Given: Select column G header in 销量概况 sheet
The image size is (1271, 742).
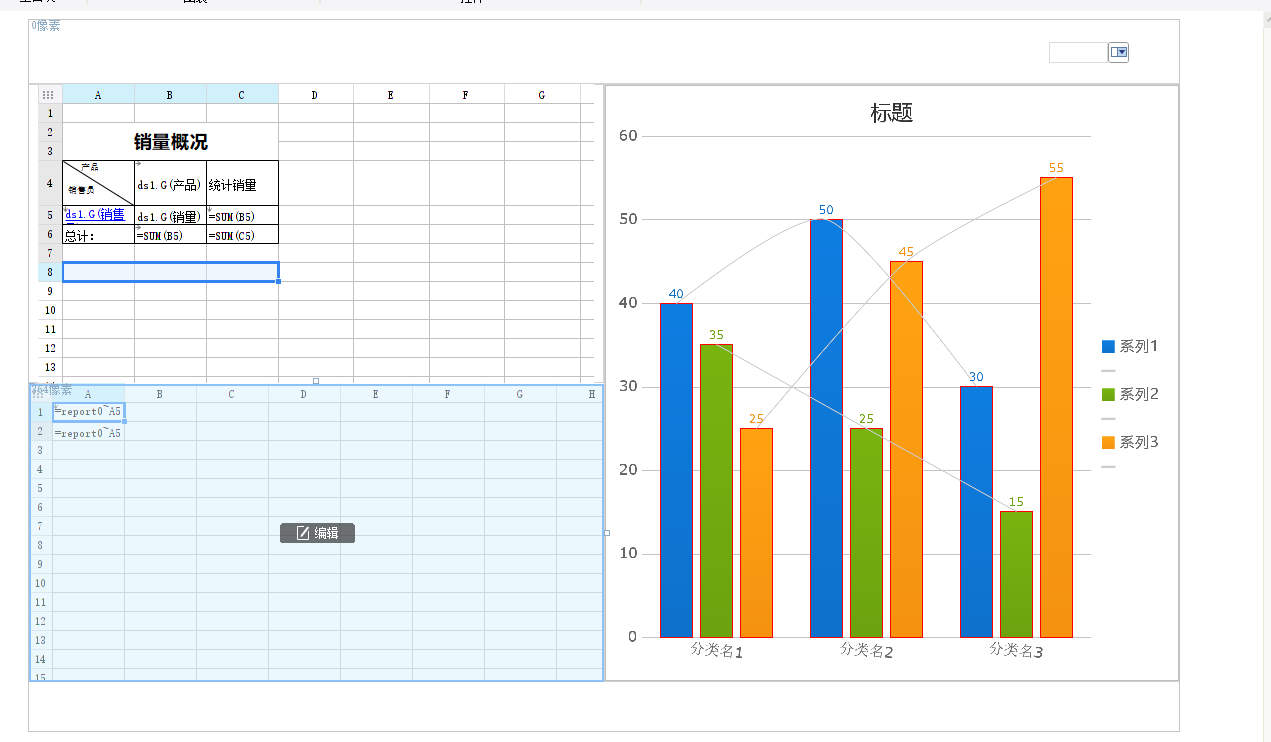Looking at the screenshot, I should [542, 95].
